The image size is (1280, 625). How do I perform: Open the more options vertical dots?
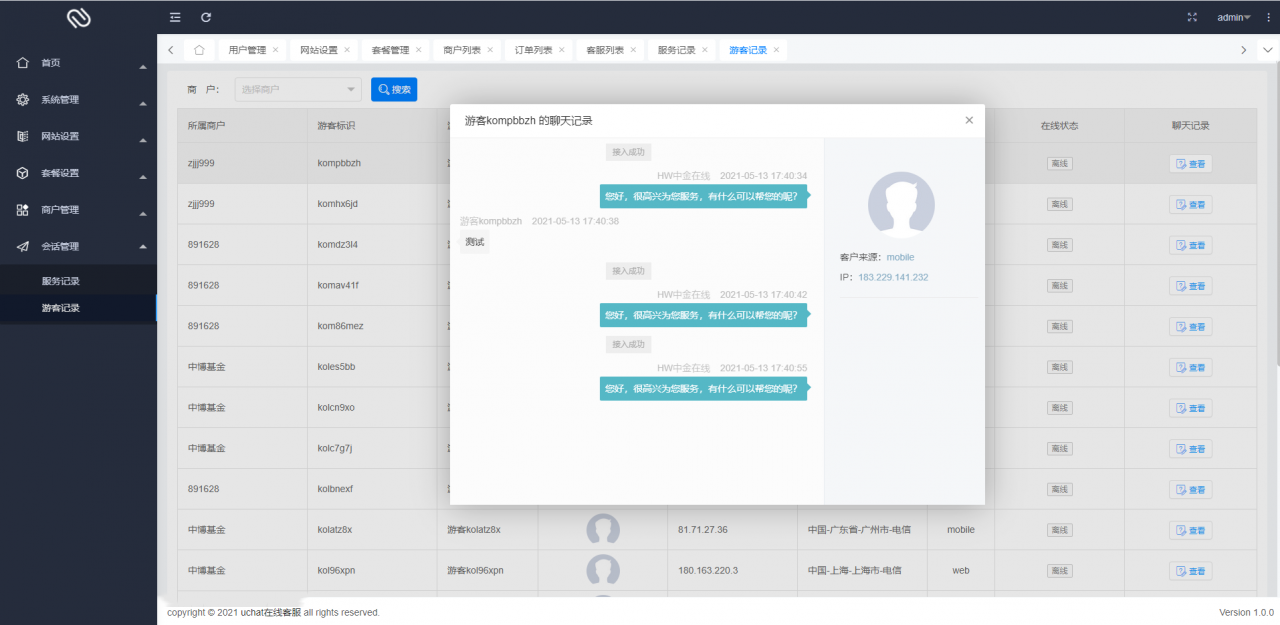click(1265, 17)
